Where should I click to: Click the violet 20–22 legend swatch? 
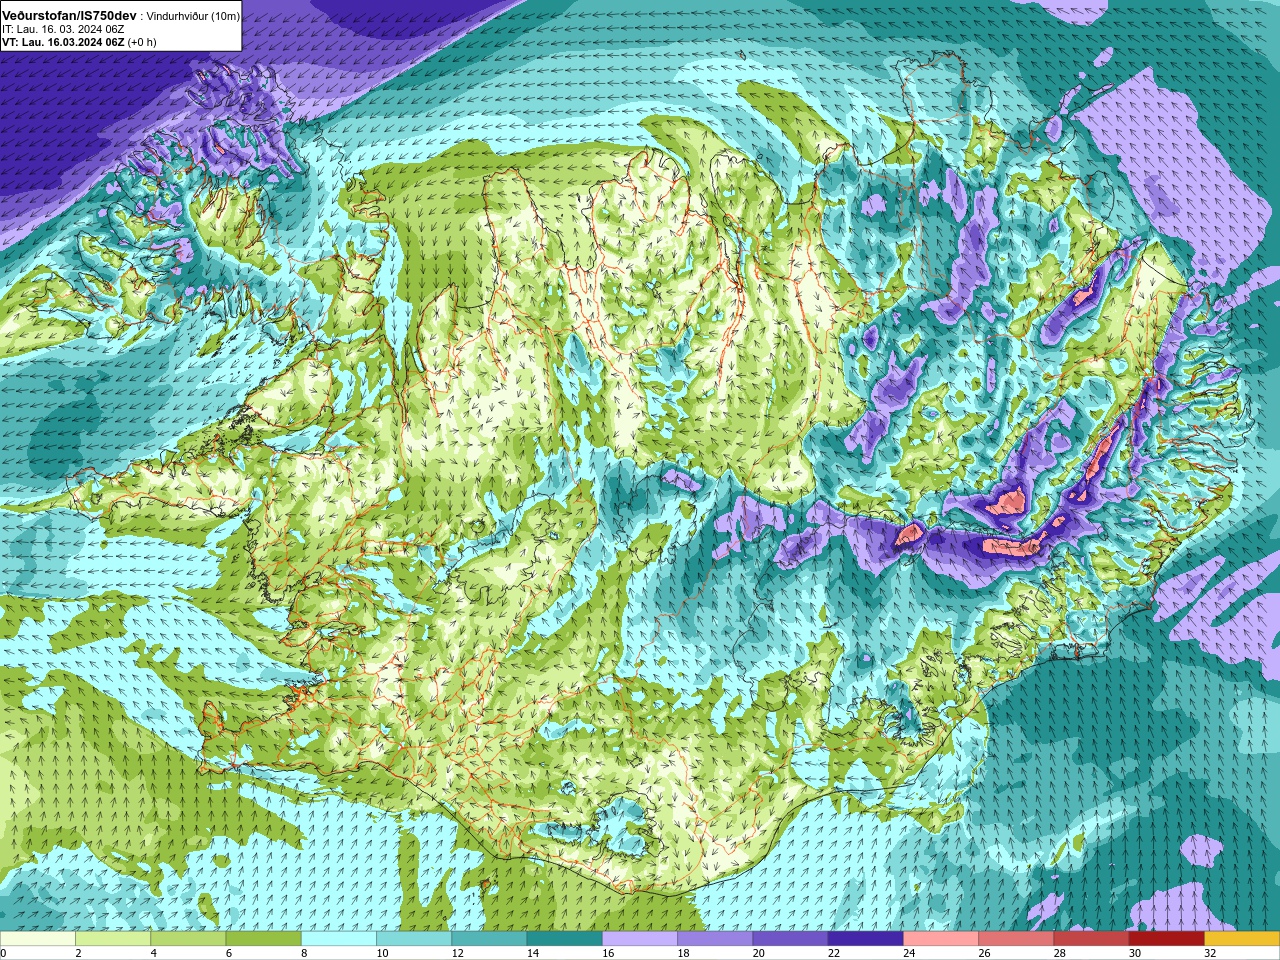(x=790, y=938)
